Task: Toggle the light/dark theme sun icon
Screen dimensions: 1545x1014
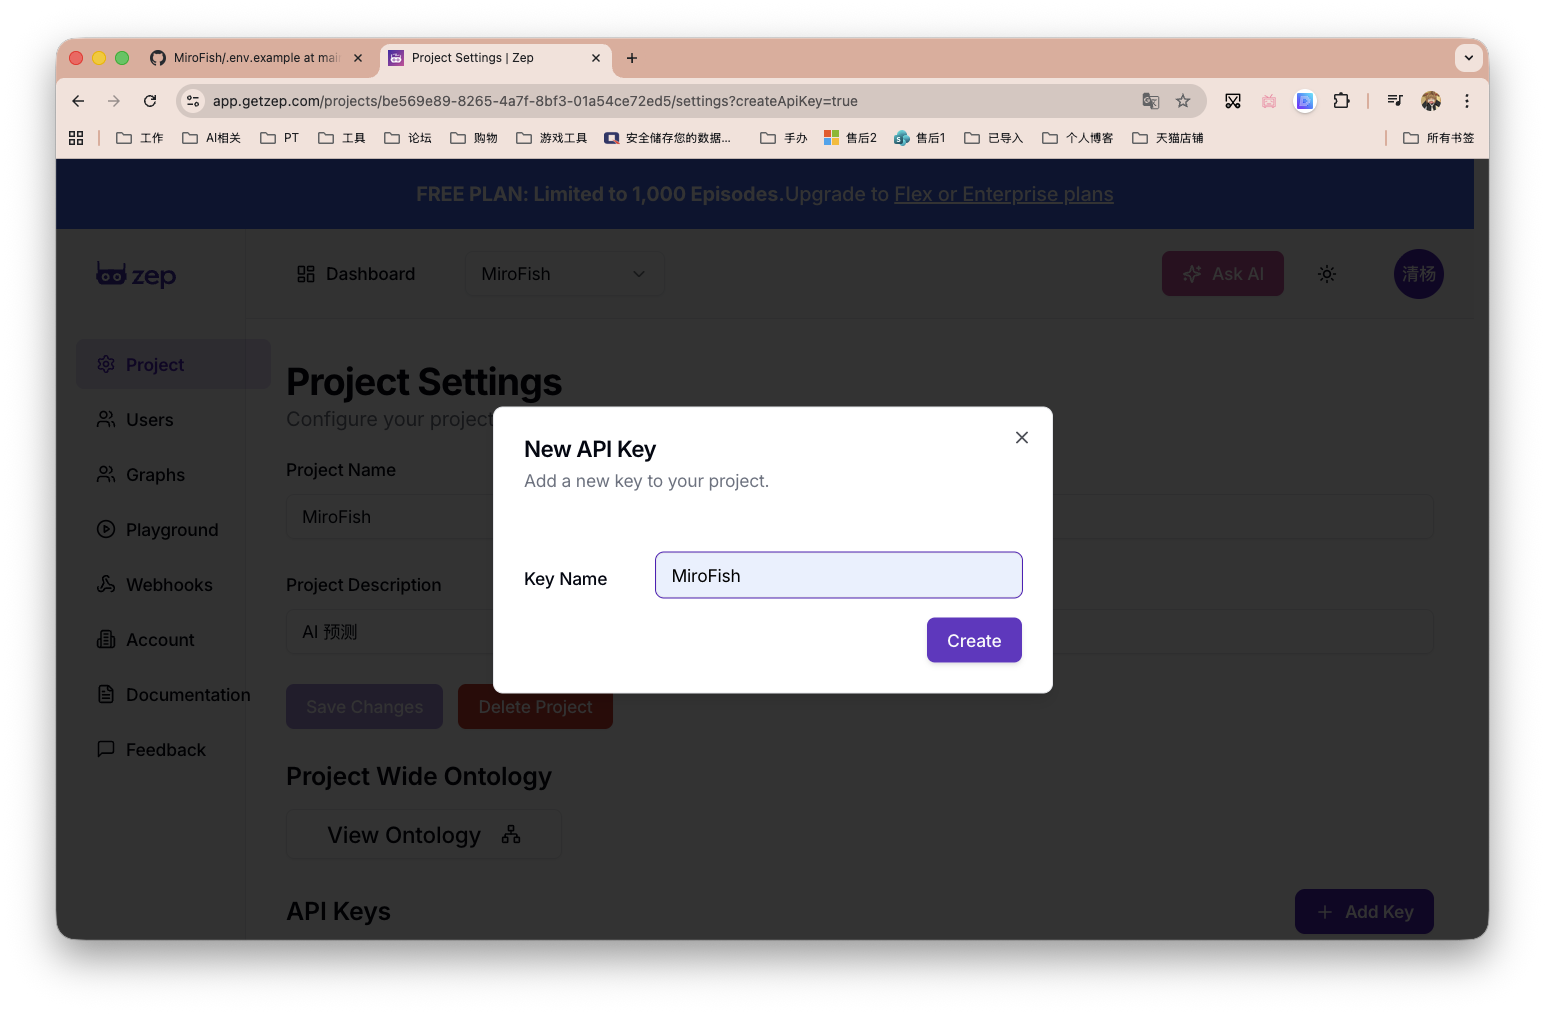Action: pos(1326,274)
